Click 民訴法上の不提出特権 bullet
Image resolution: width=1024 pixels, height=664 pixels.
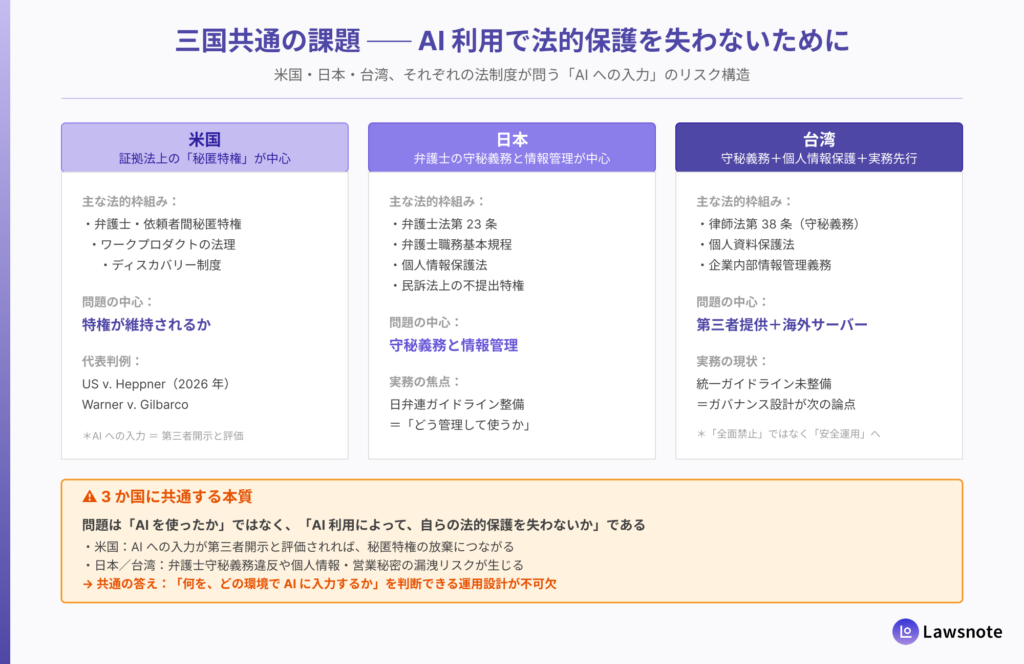(x=456, y=285)
